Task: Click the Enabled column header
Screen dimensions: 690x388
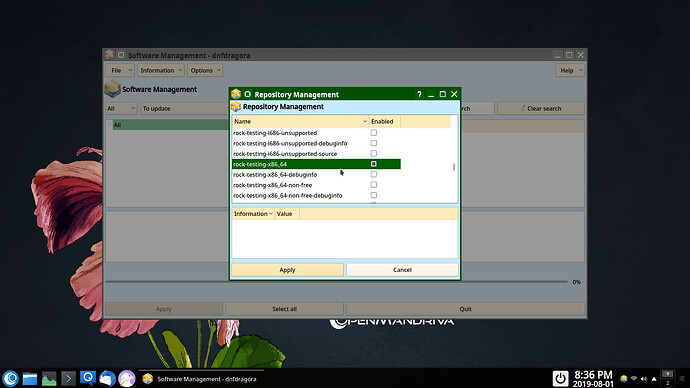Action: coord(384,121)
